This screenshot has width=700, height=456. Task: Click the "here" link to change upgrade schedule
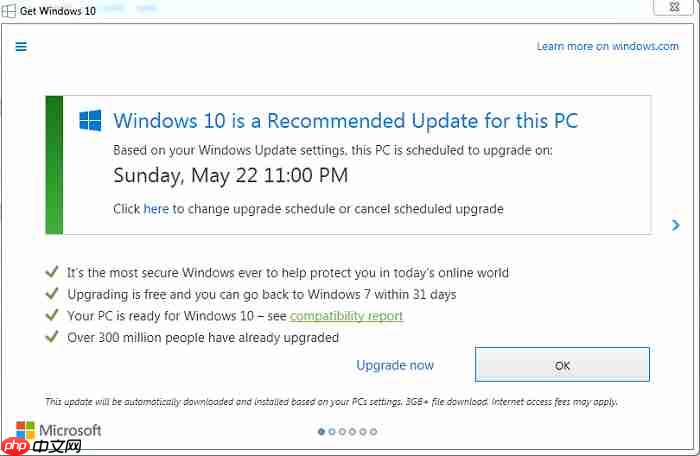tap(156, 209)
